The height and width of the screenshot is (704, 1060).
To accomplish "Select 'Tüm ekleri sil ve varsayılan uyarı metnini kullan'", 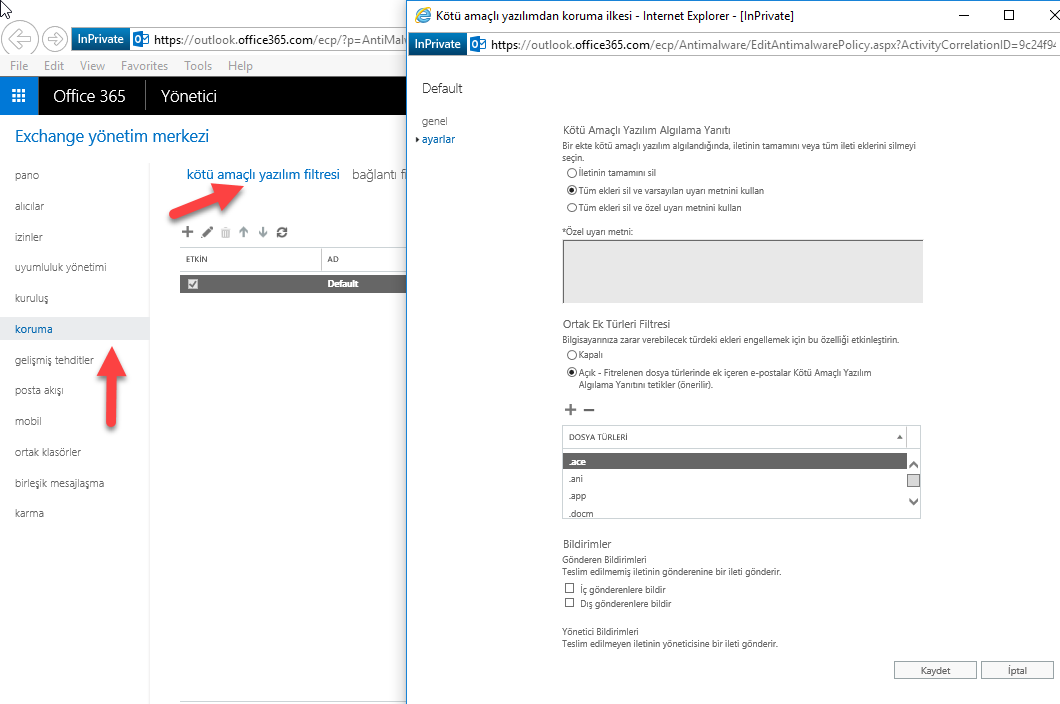I will tap(572, 191).
